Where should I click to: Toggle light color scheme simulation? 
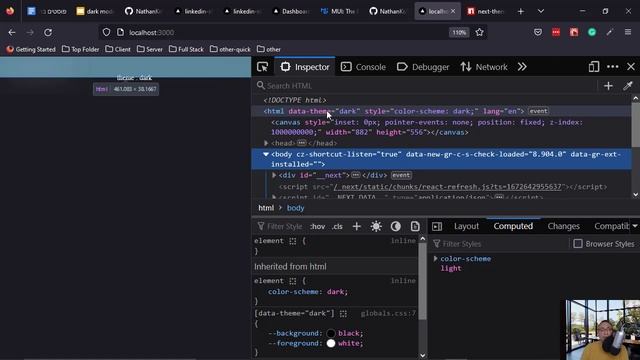pos(376,227)
